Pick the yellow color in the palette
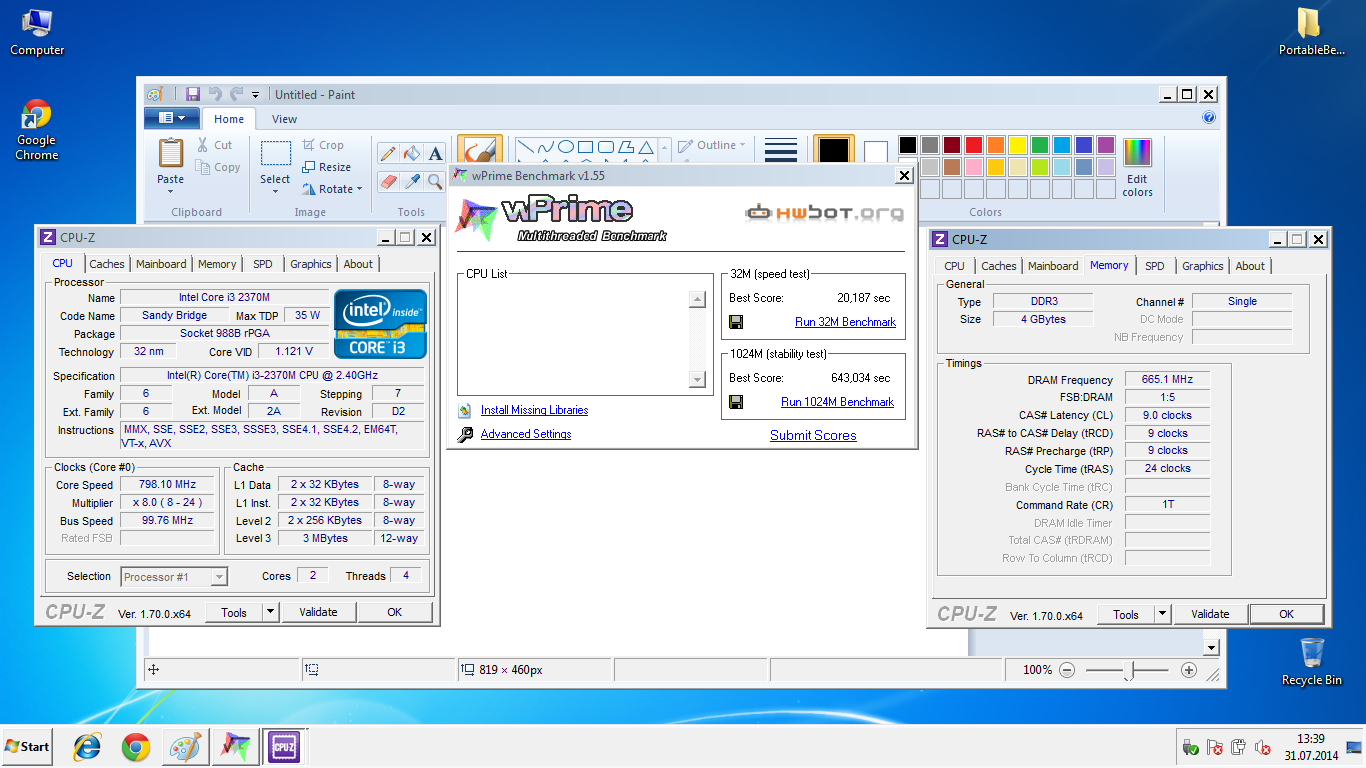This screenshot has height=768, width=1366. pyautogui.click(x=1017, y=145)
